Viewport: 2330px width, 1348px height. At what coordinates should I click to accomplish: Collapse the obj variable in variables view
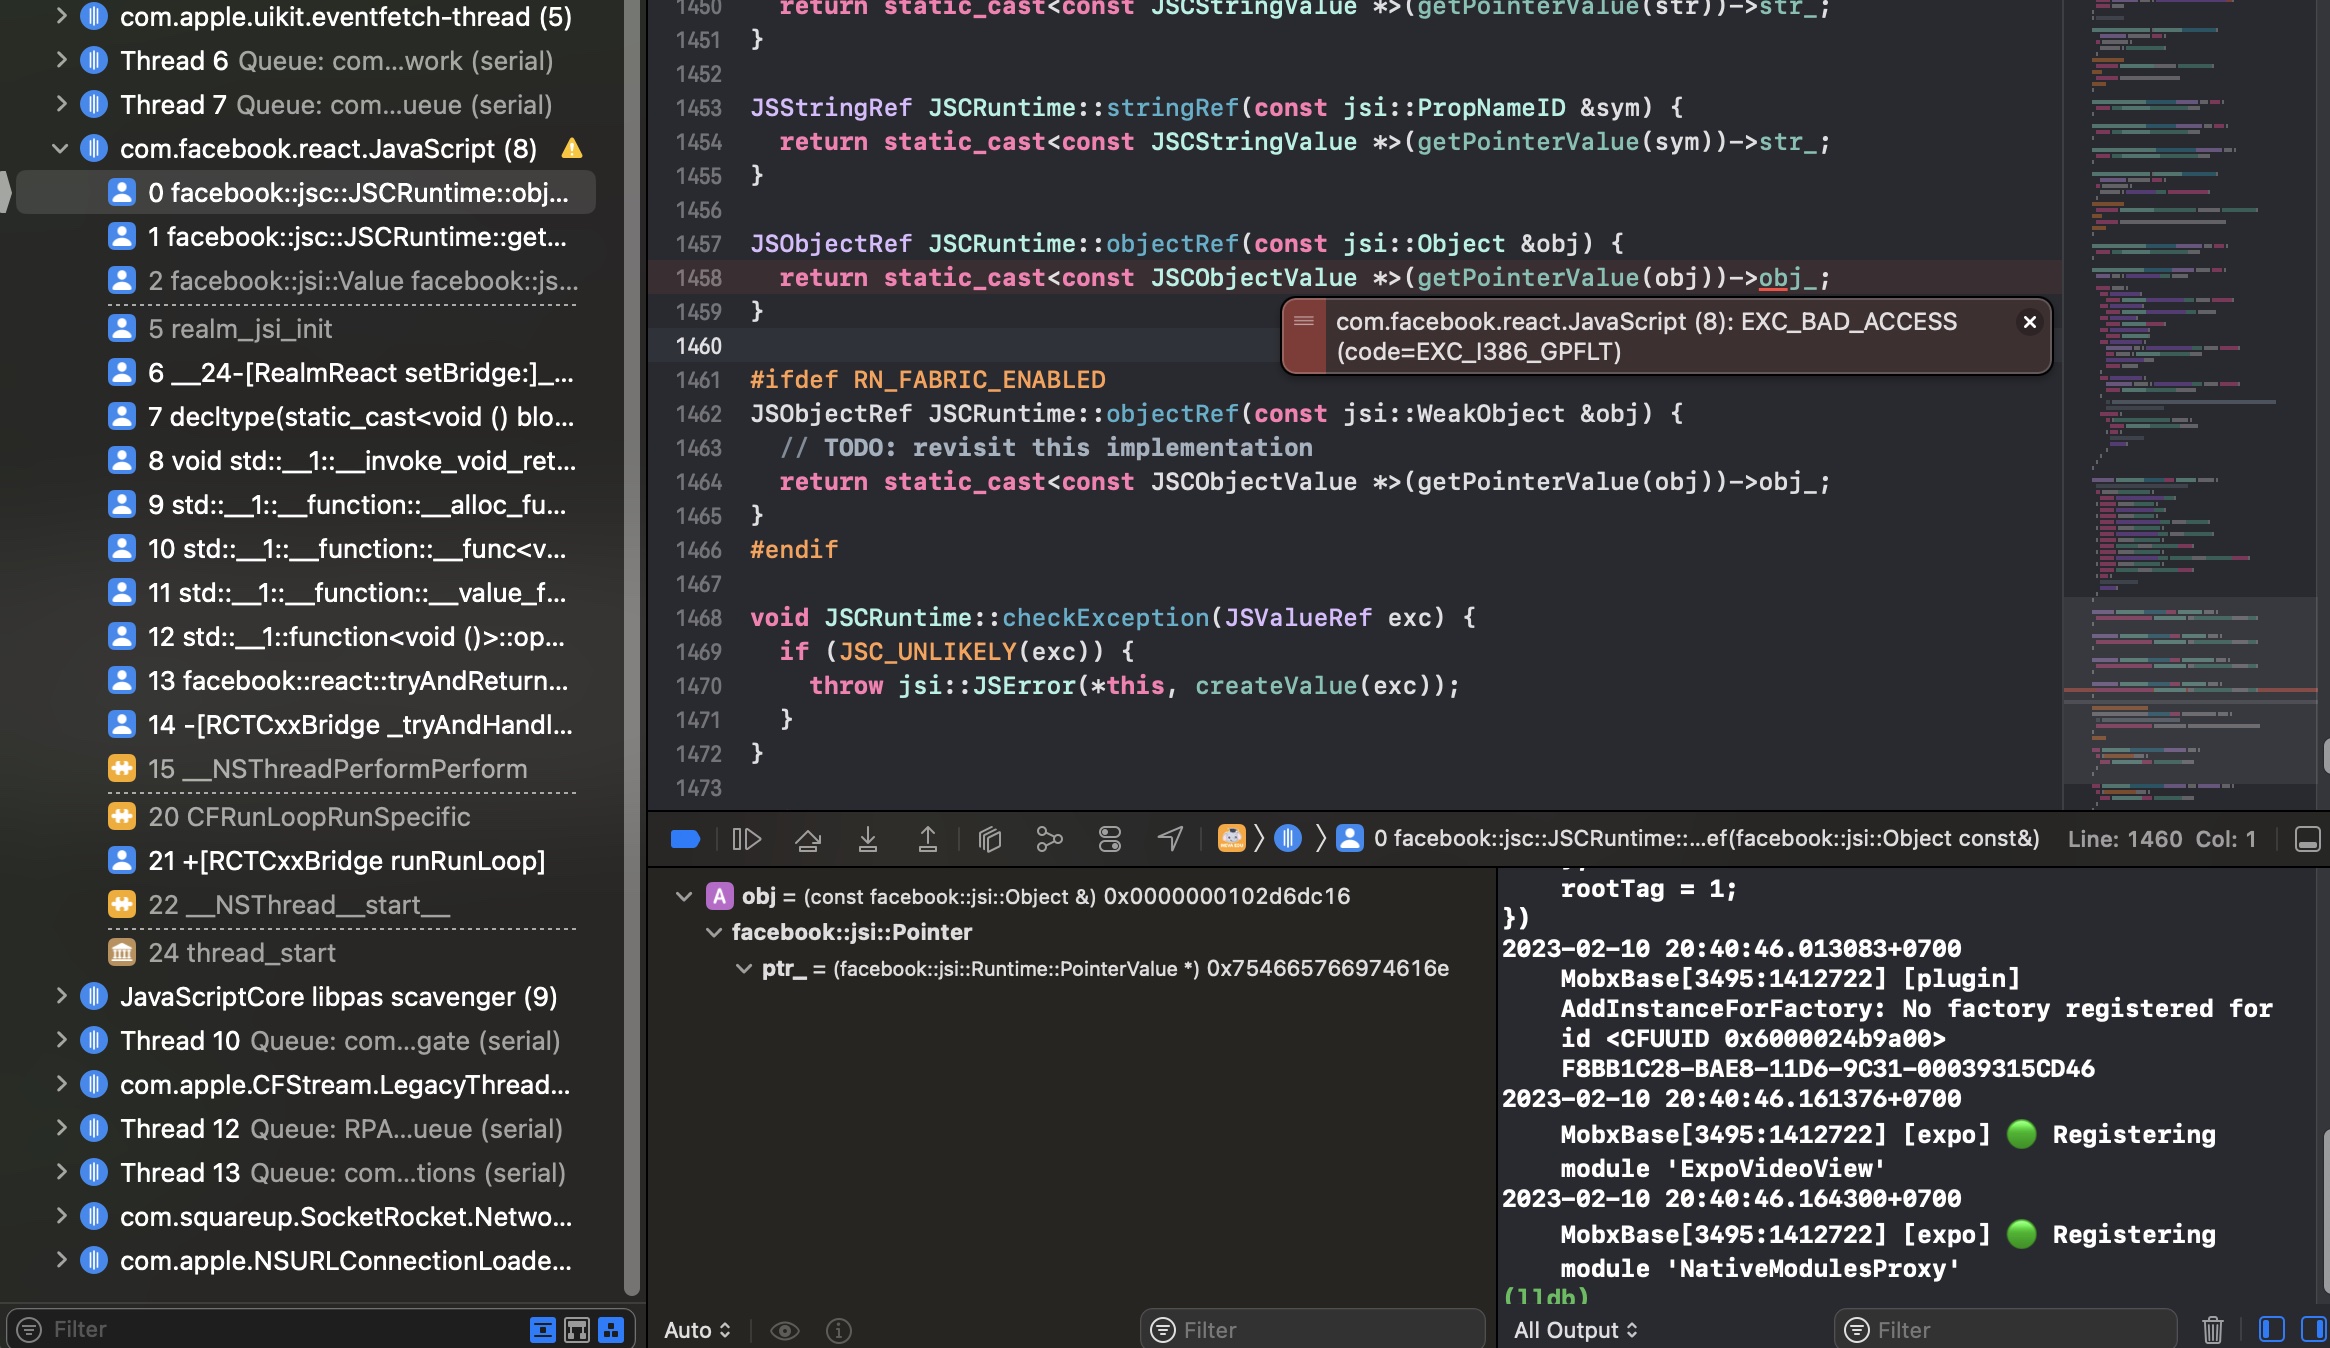tap(684, 896)
